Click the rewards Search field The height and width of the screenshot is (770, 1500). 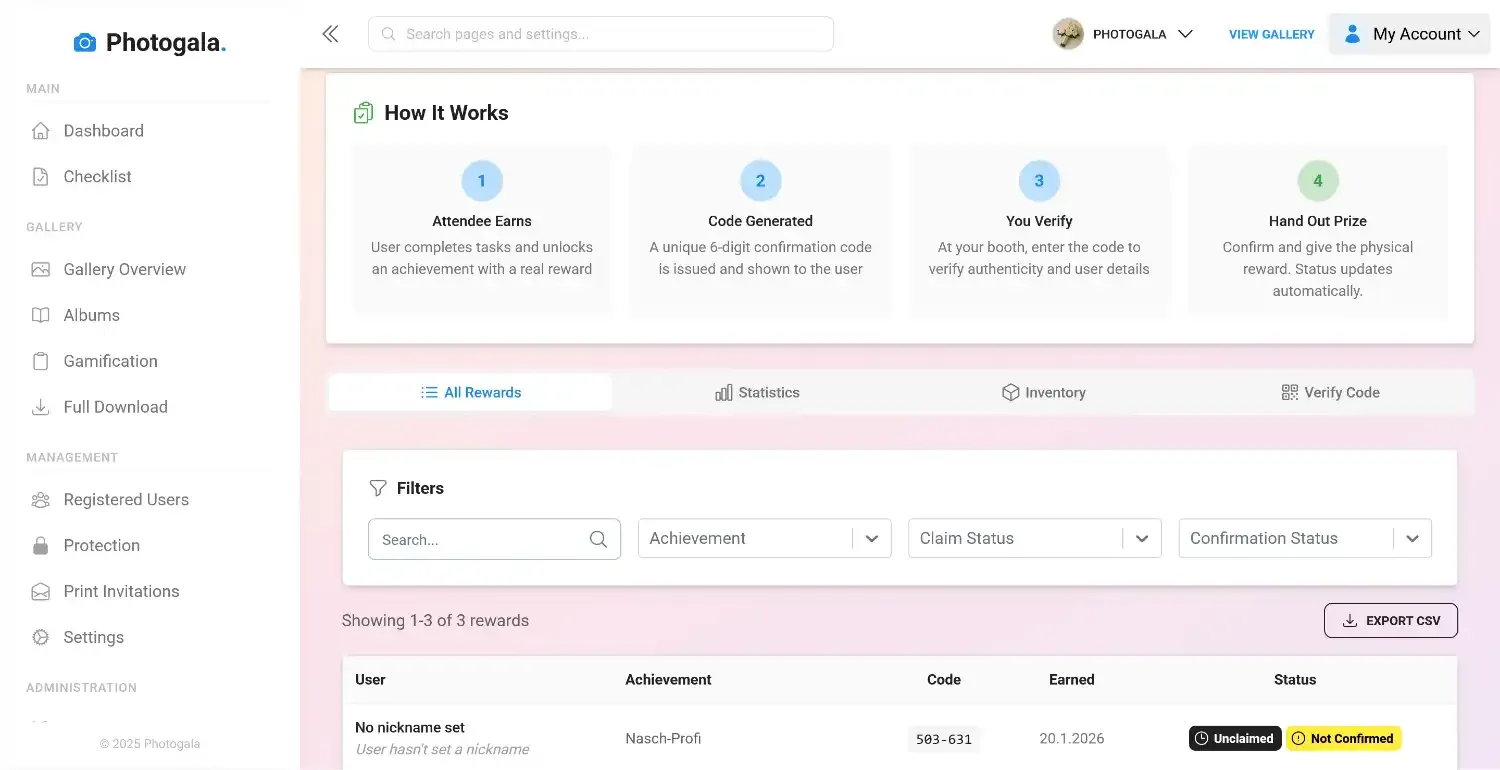480,538
